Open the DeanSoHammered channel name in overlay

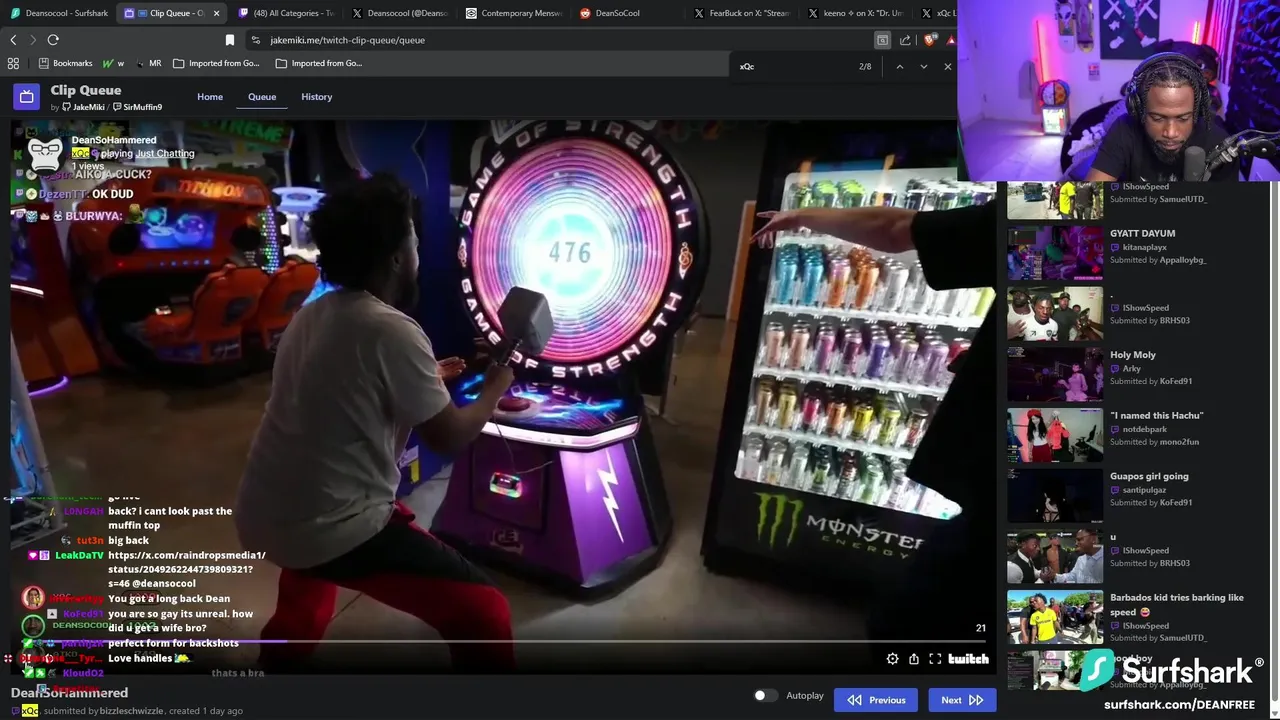tap(114, 140)
